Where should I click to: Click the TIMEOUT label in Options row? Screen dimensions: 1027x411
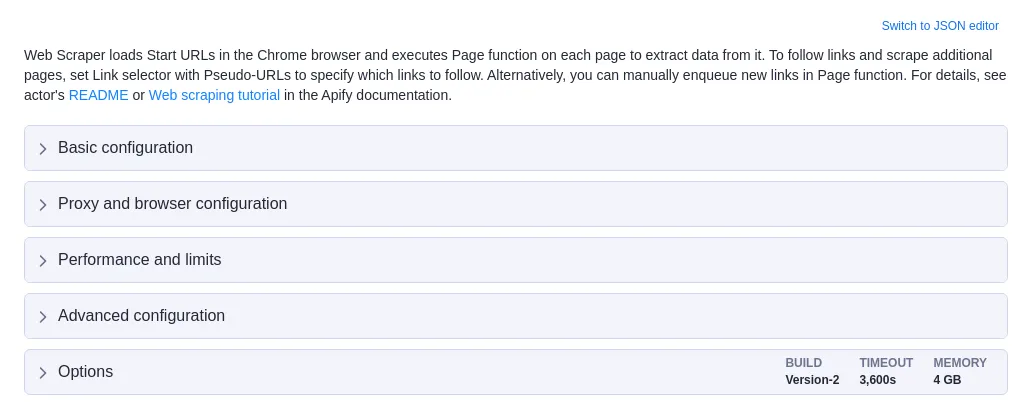[x=886, y=363]
